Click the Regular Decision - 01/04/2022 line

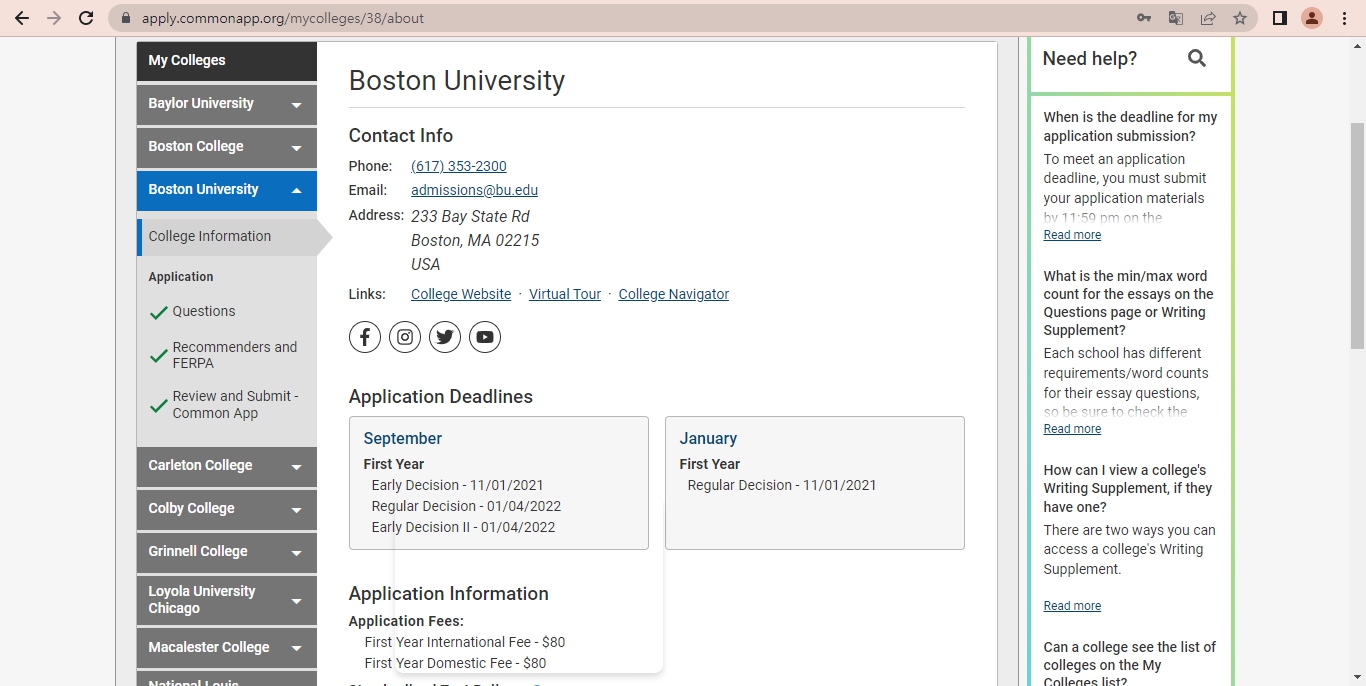pos(466,506)
